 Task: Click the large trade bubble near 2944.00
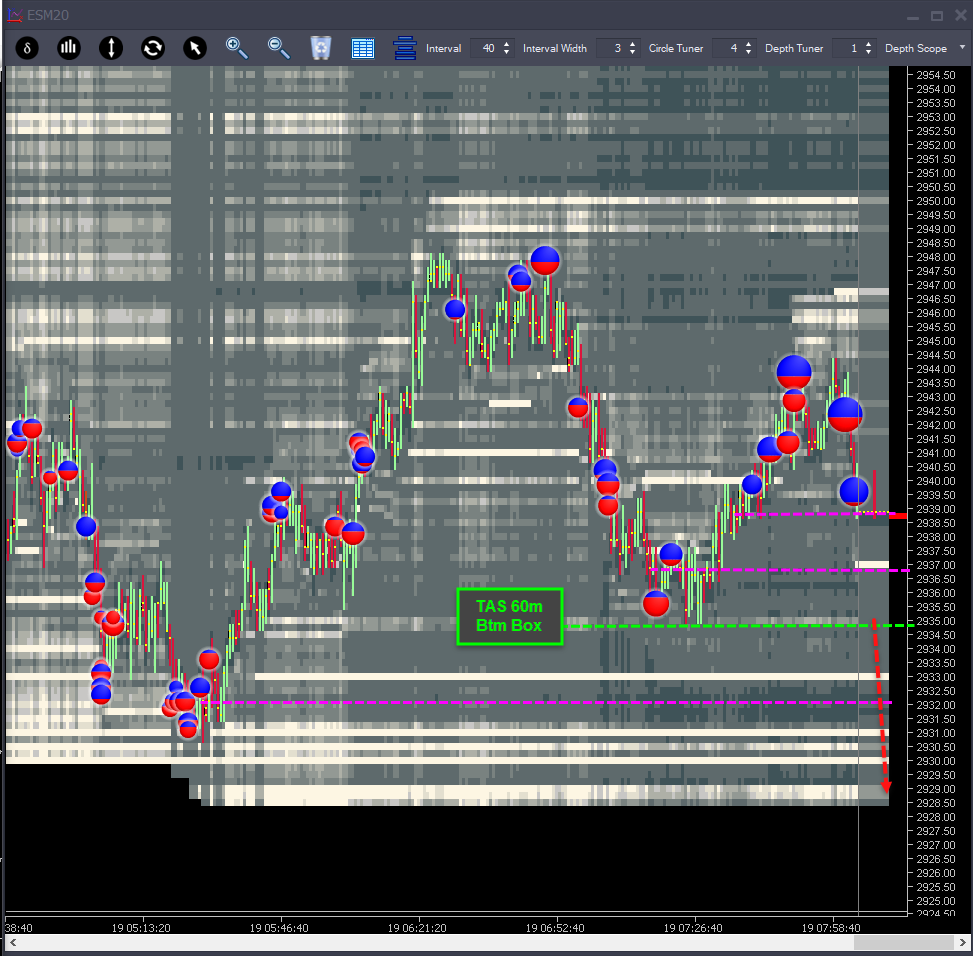794,372
